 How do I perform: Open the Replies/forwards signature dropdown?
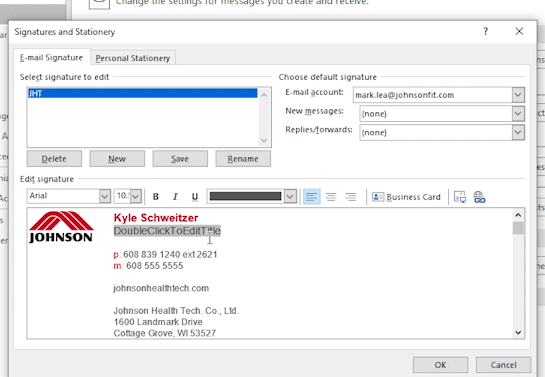(x=518, y=132)
